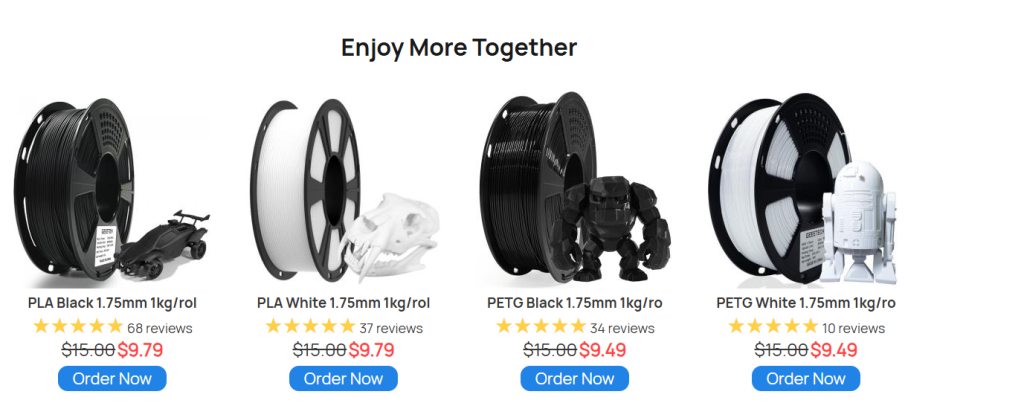This screenshot has width=1024, height=403.
Task: Open the PLA Black spool product image
Action: click(x=112, y=191)
